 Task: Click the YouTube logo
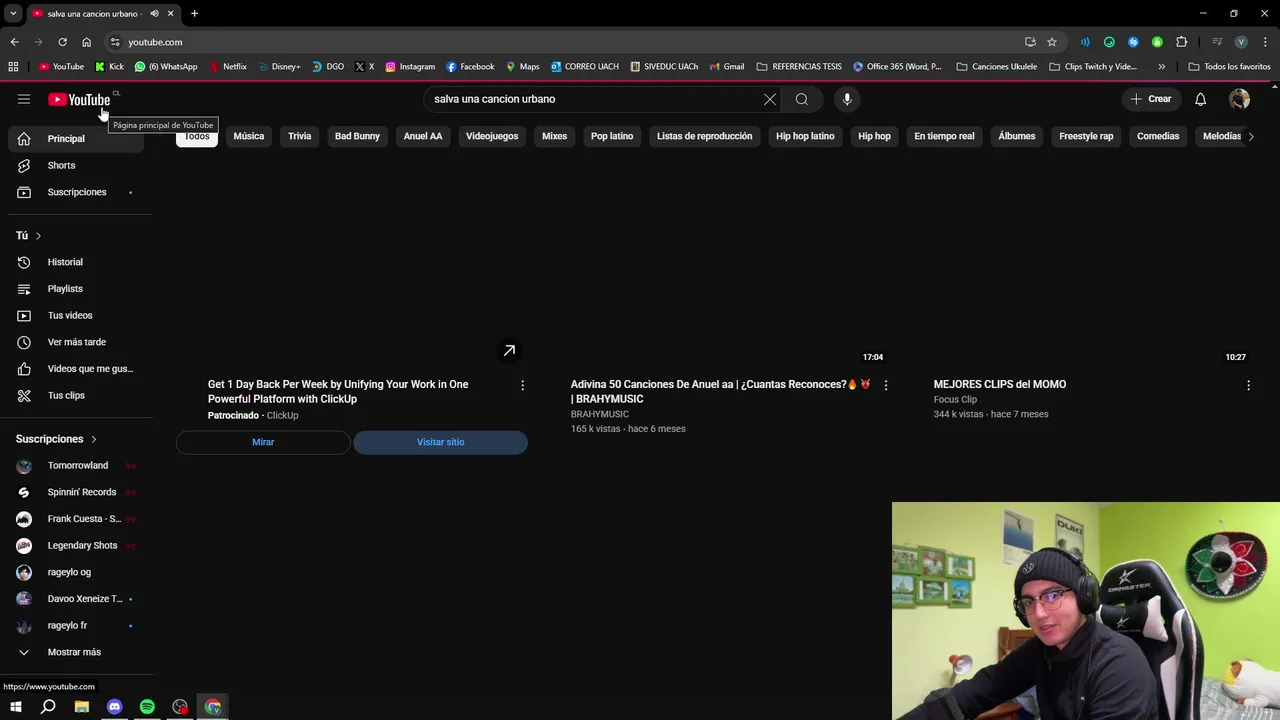point(79,99)
